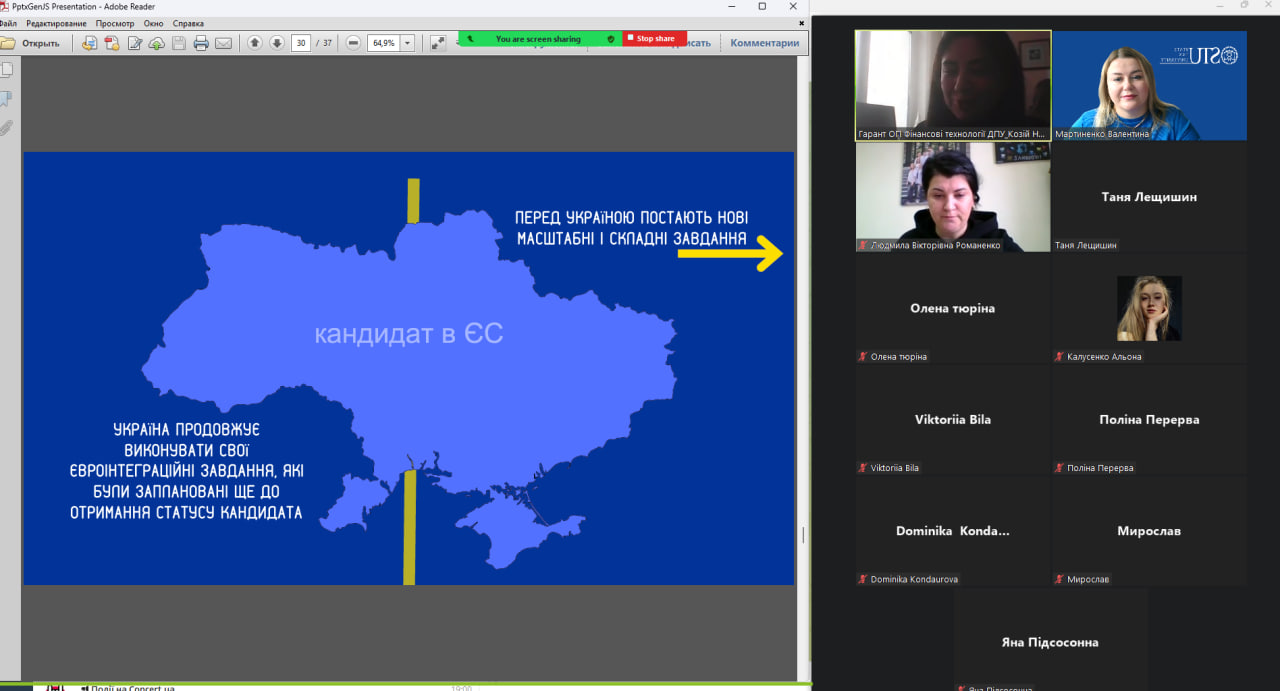This screenshot has height=691, width=1280.
Task: Click the create PDF icon in toolbar
Action: coord(112,43)
